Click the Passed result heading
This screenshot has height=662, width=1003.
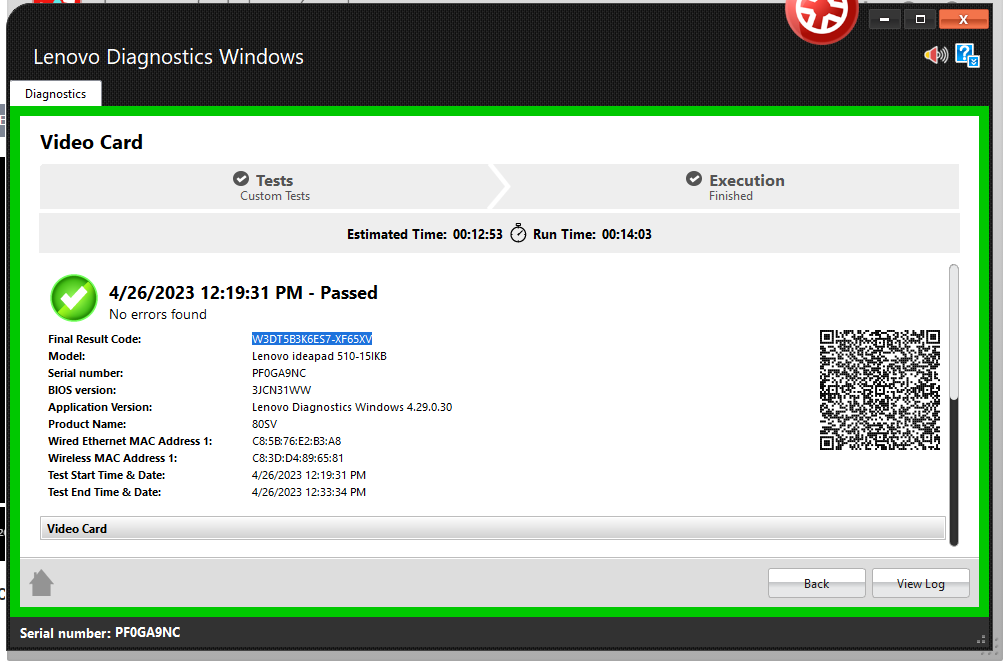(243, 293)
